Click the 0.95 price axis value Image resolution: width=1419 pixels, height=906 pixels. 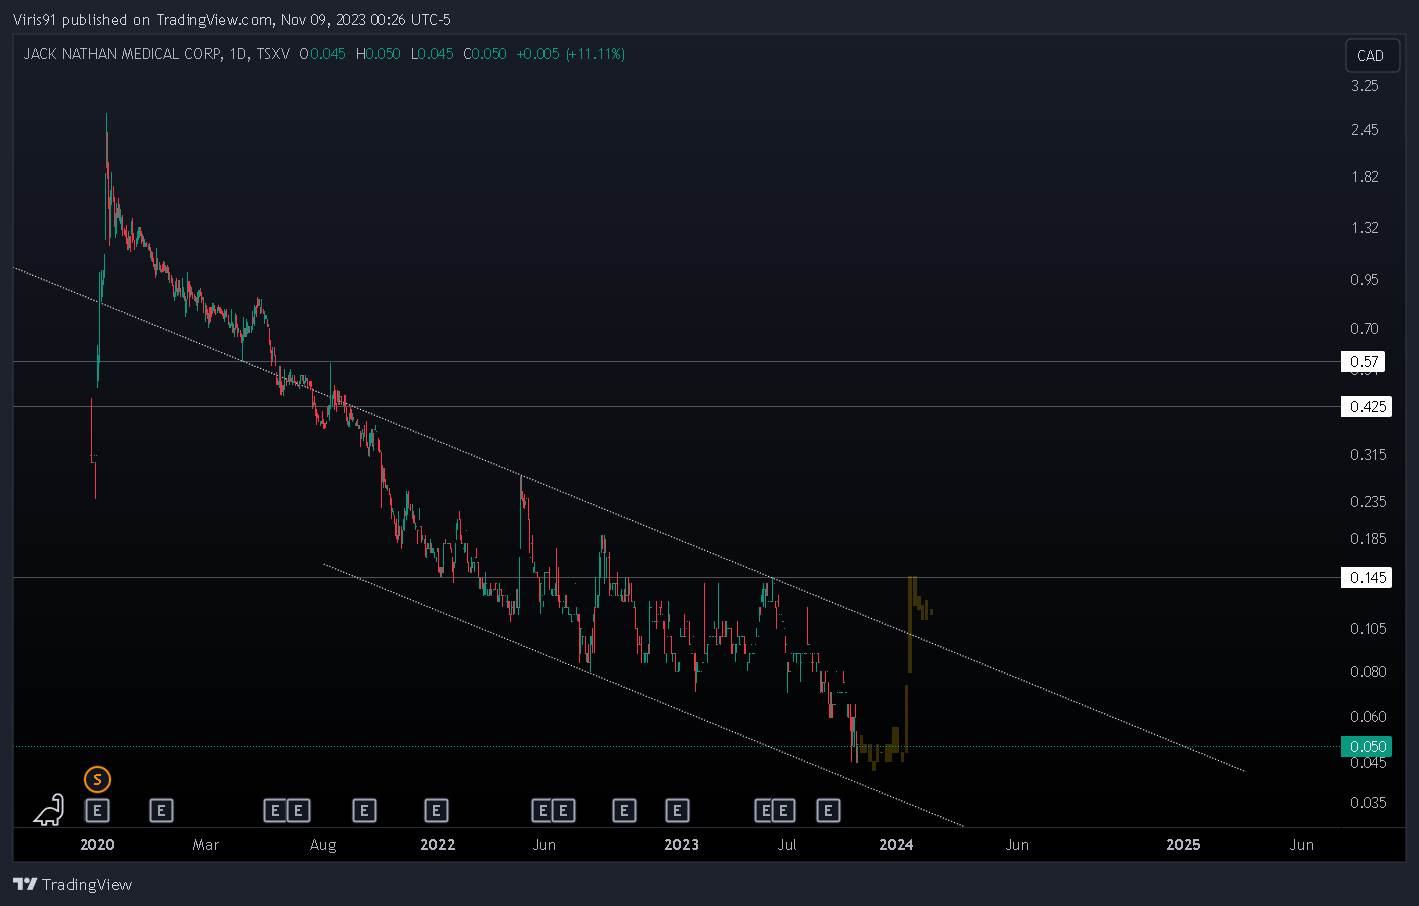click(1365, 280)
